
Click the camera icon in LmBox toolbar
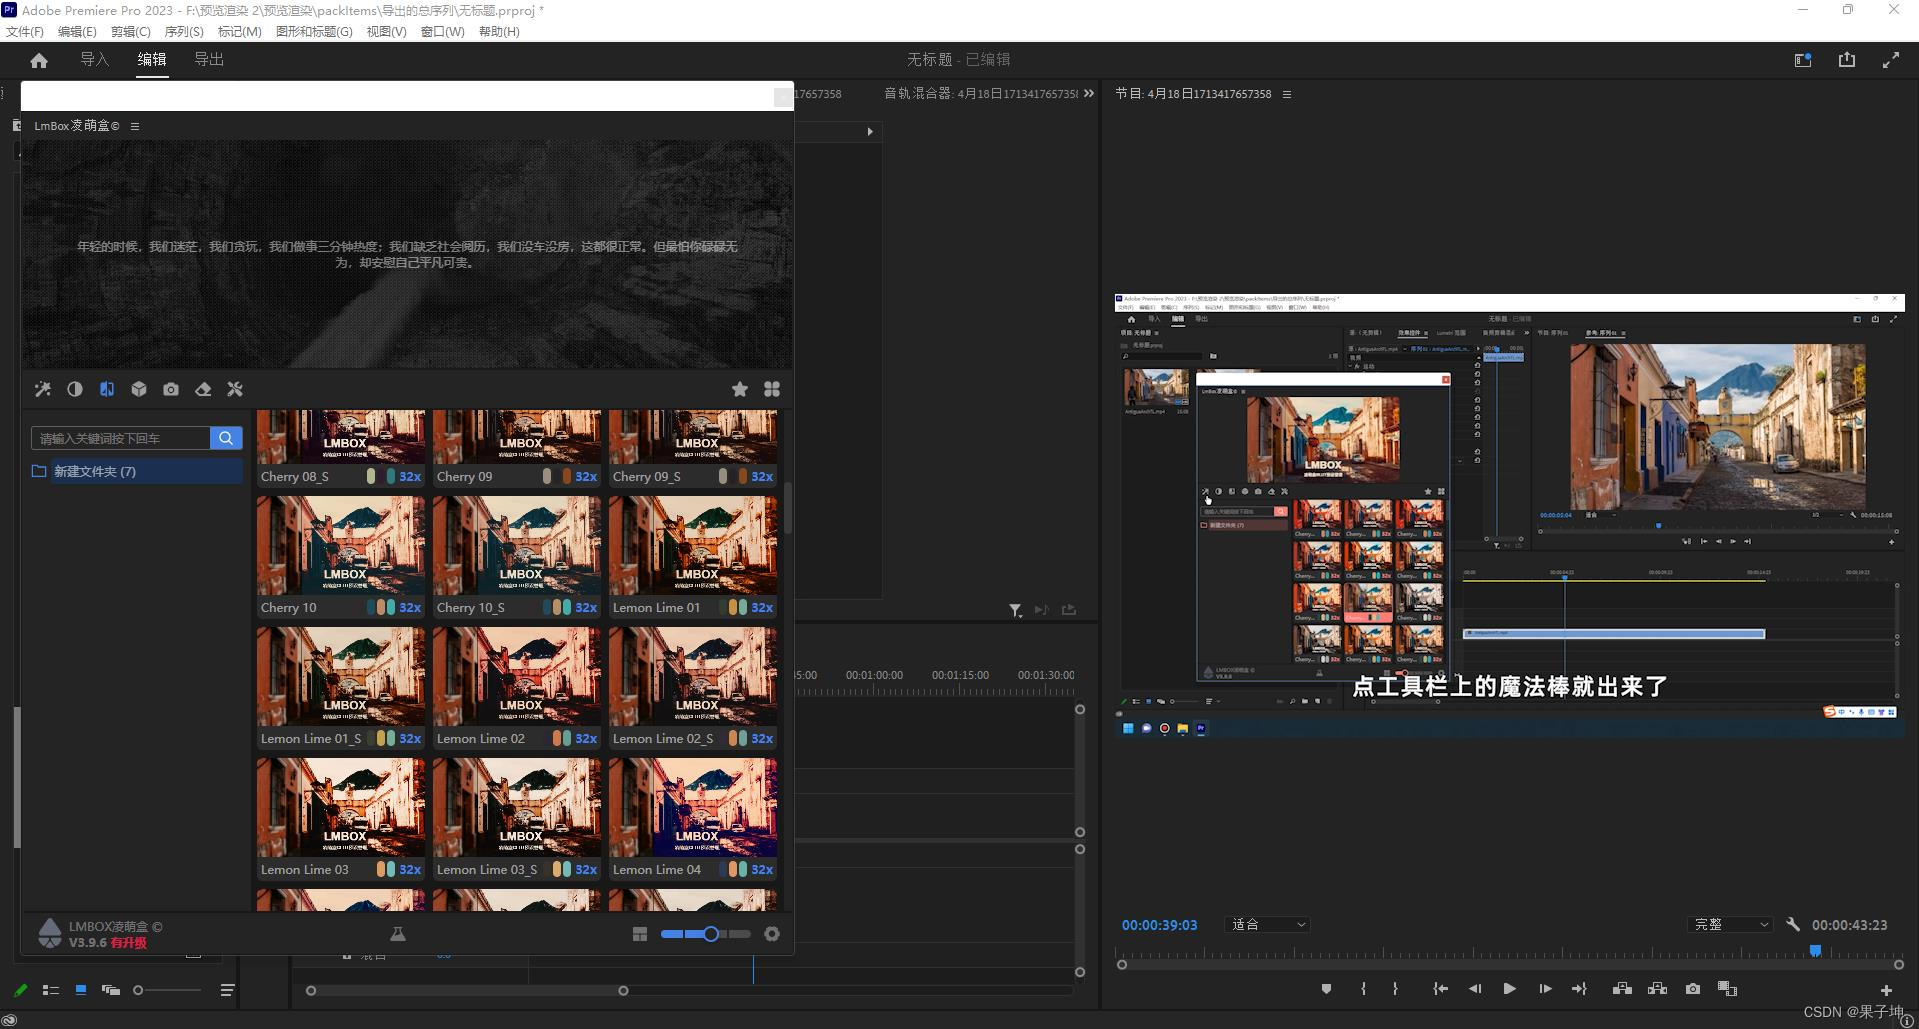(171, 389)
